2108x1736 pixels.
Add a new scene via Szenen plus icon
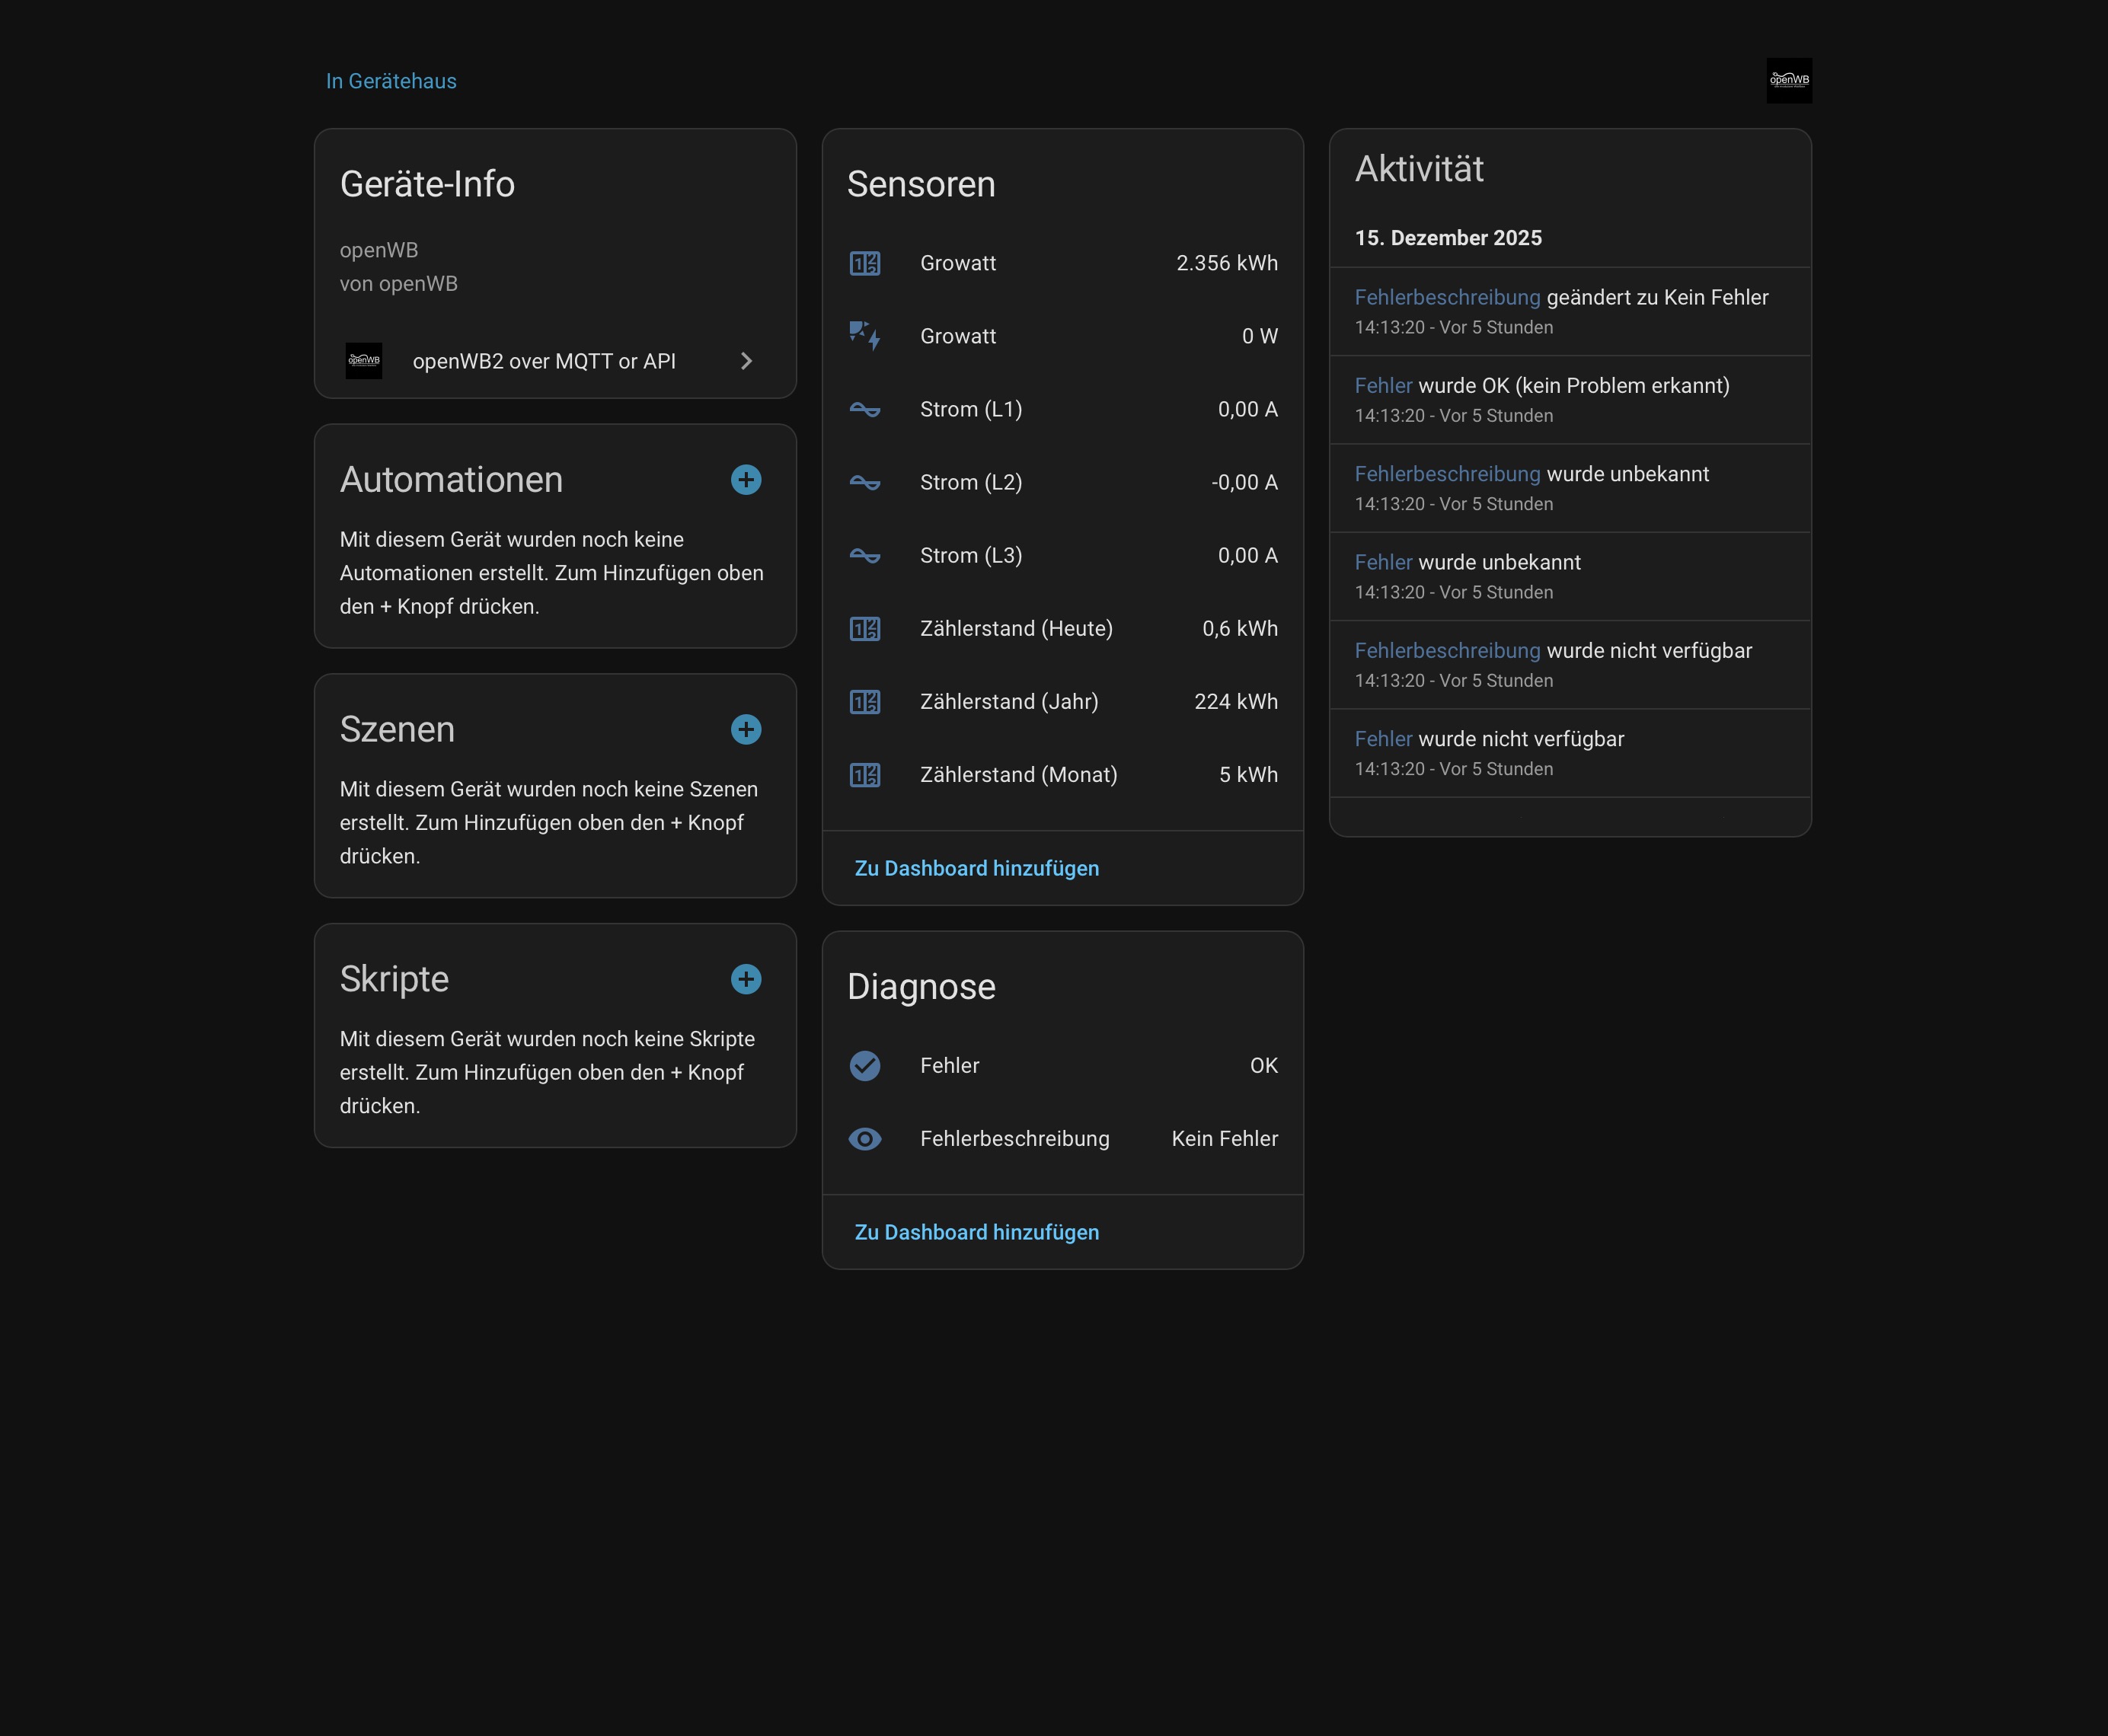click(x=745, y=730)
